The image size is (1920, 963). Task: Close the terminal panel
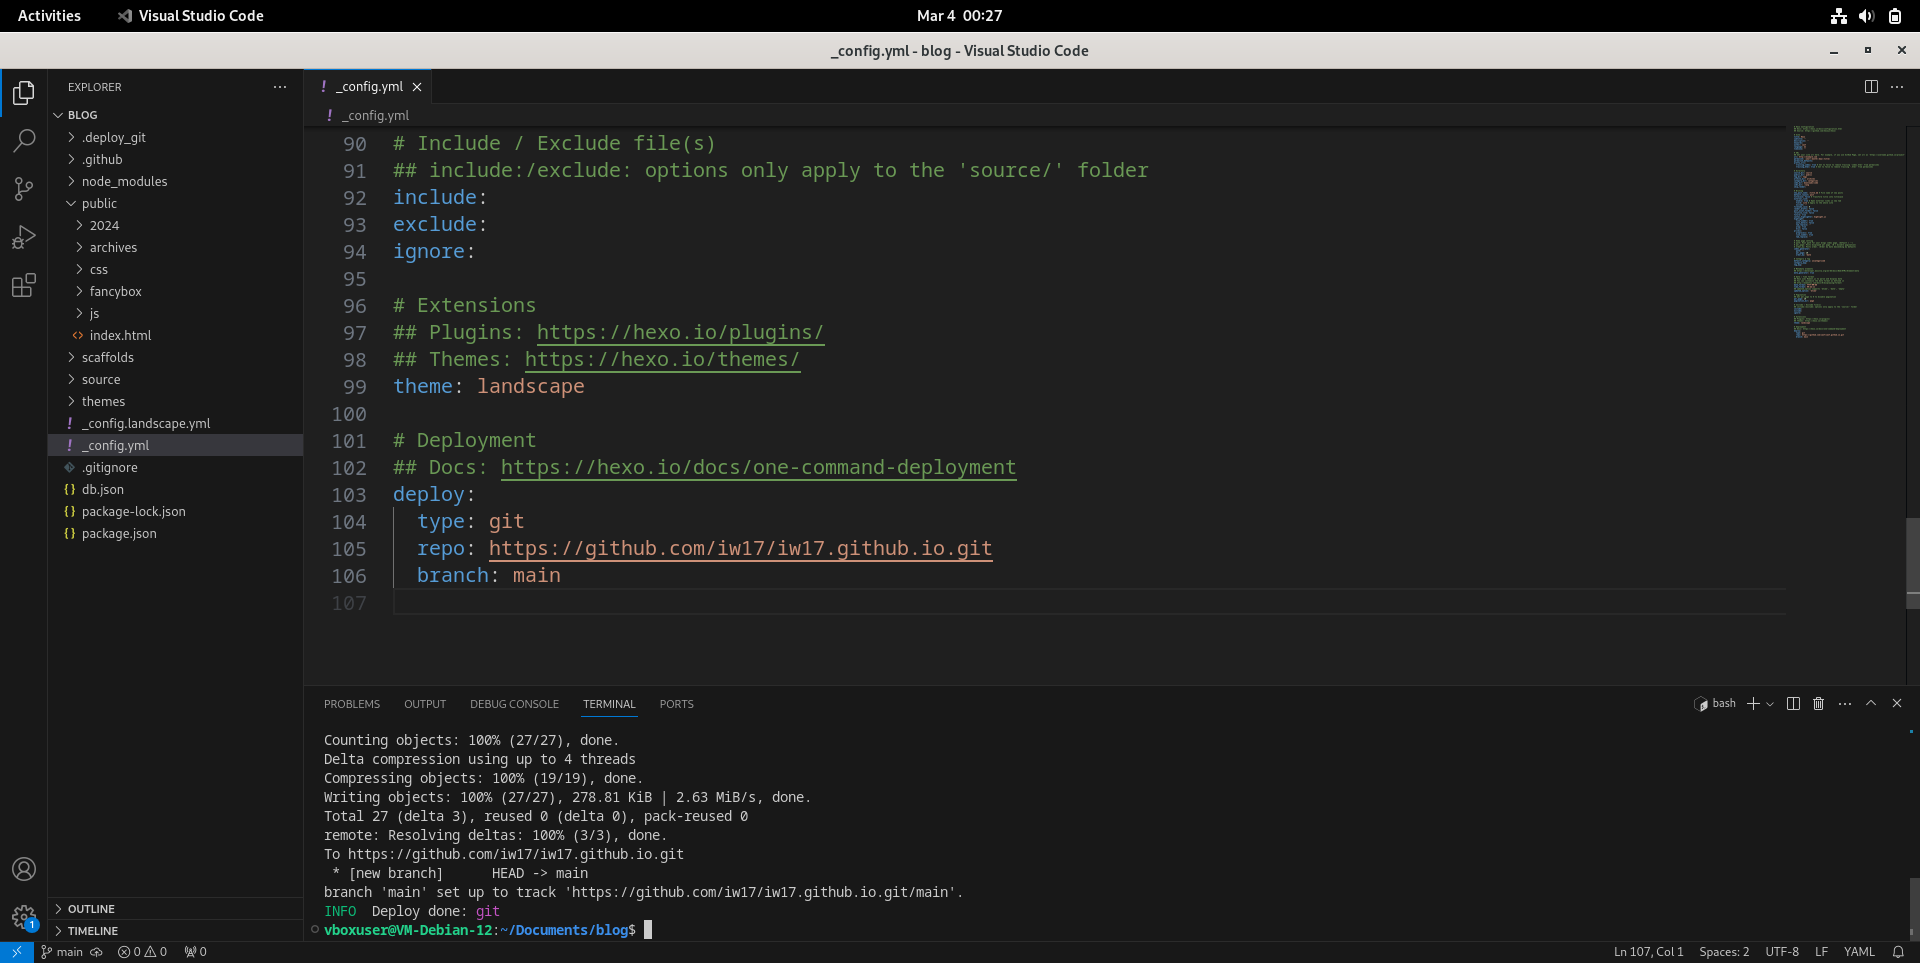(1897, 704)
